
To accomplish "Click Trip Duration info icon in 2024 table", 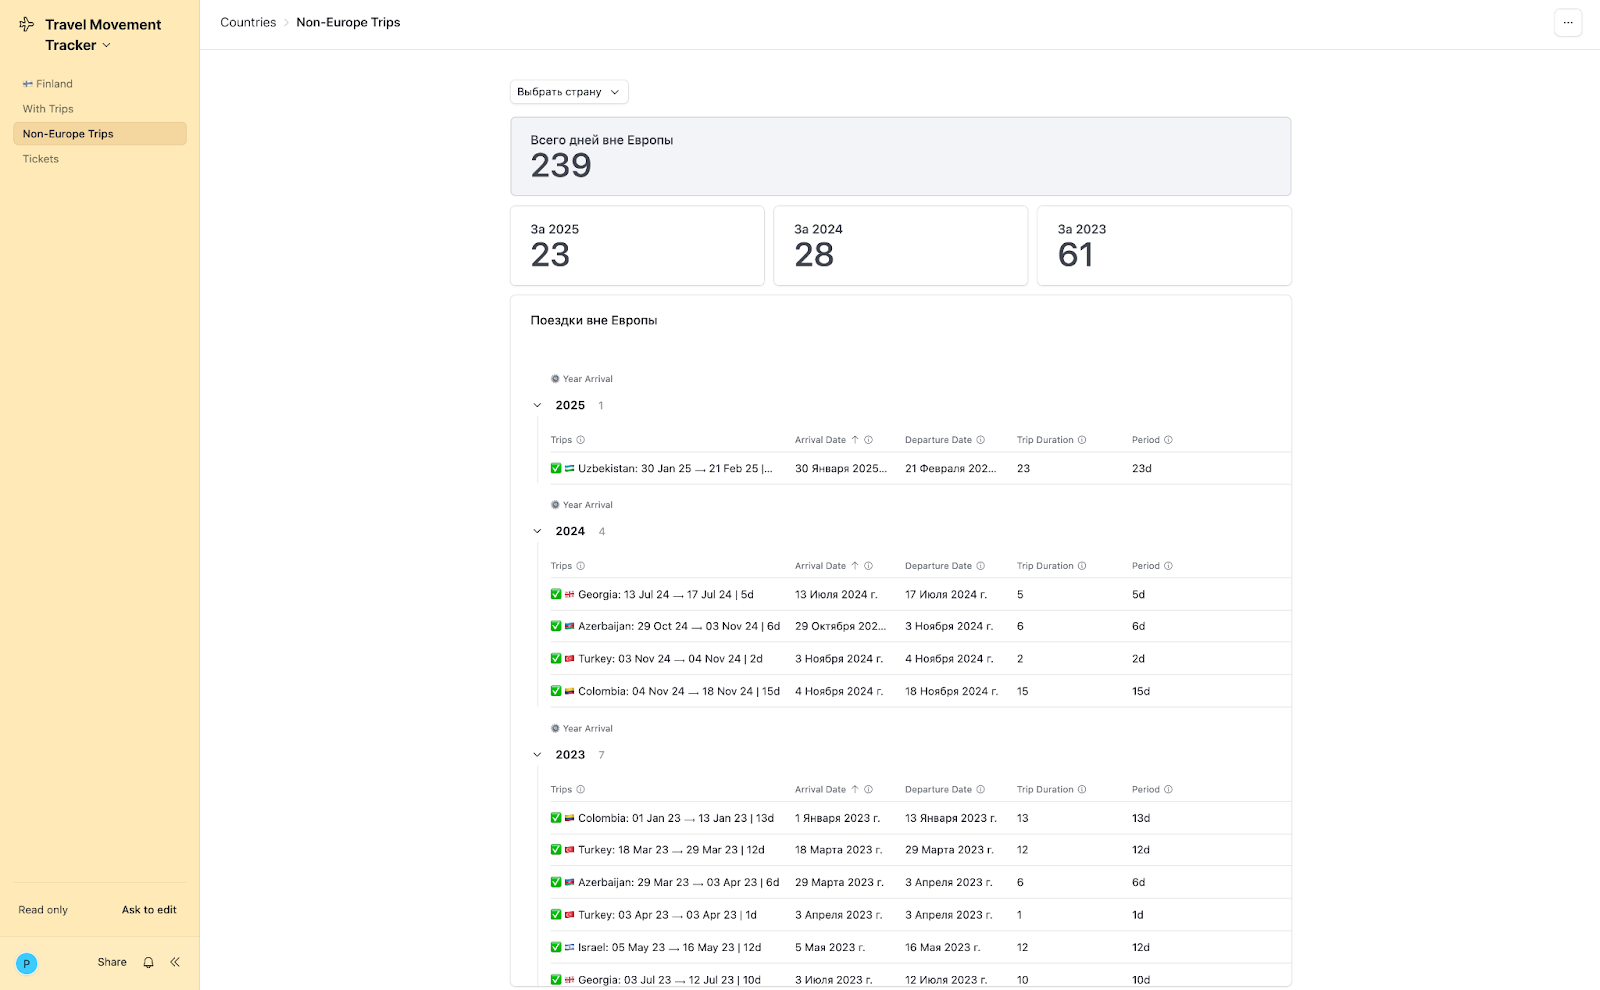I will pyautogui.click(x=1082, y=566).
